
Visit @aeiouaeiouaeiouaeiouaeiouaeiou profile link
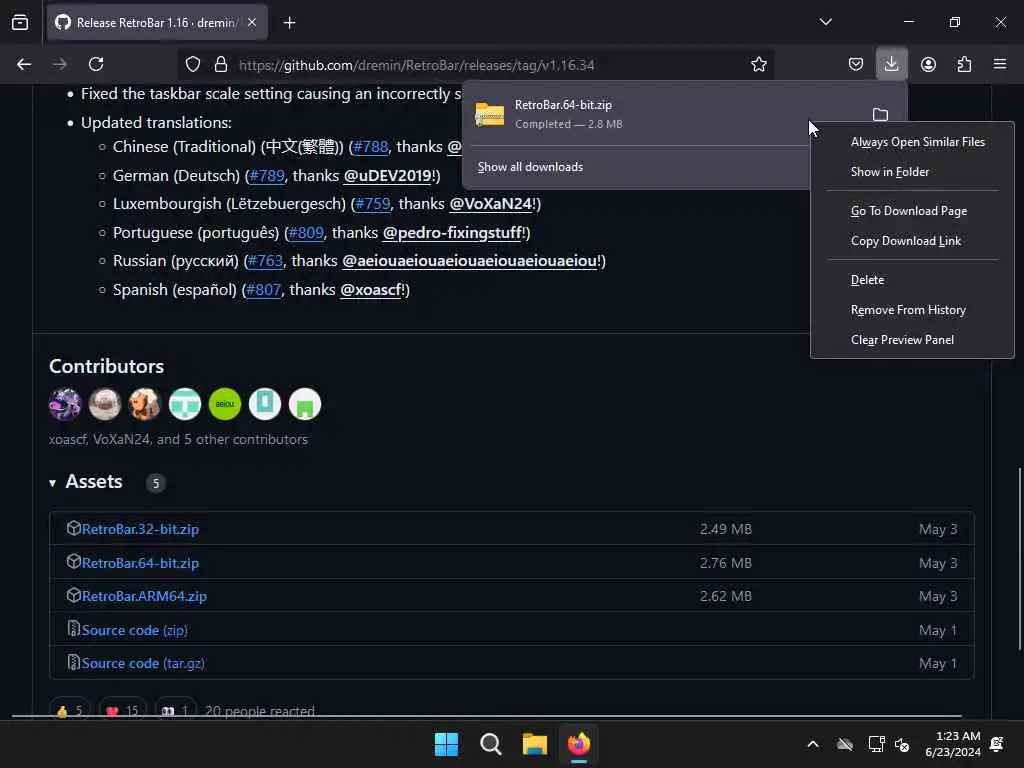[469, 261]
